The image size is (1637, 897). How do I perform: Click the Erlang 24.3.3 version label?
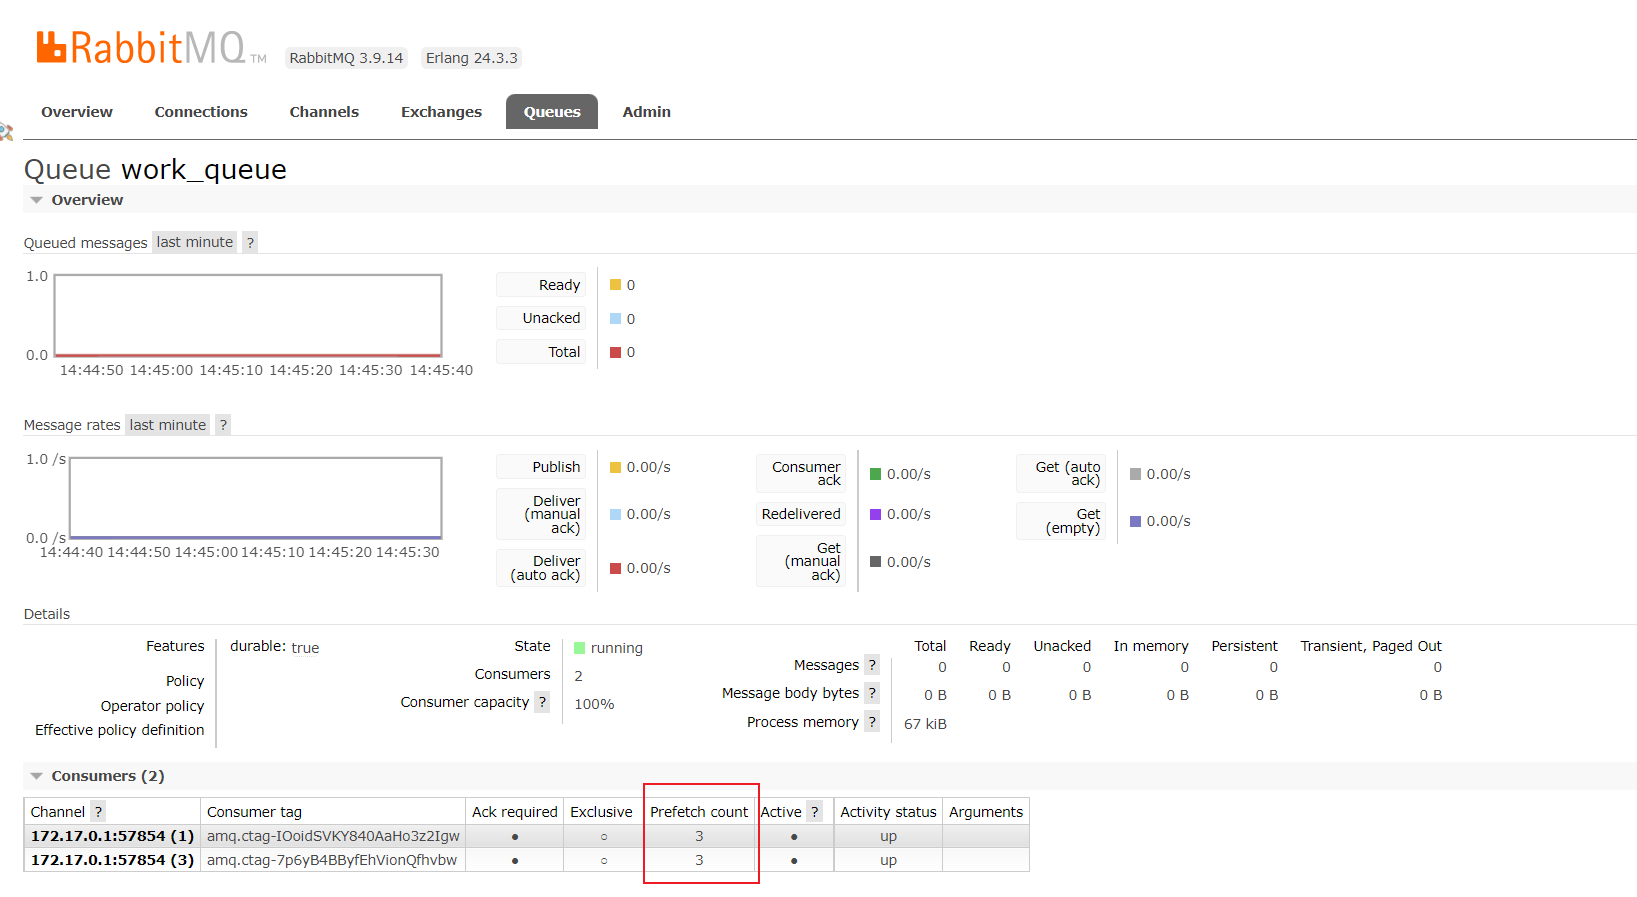[x=472, y=58]
